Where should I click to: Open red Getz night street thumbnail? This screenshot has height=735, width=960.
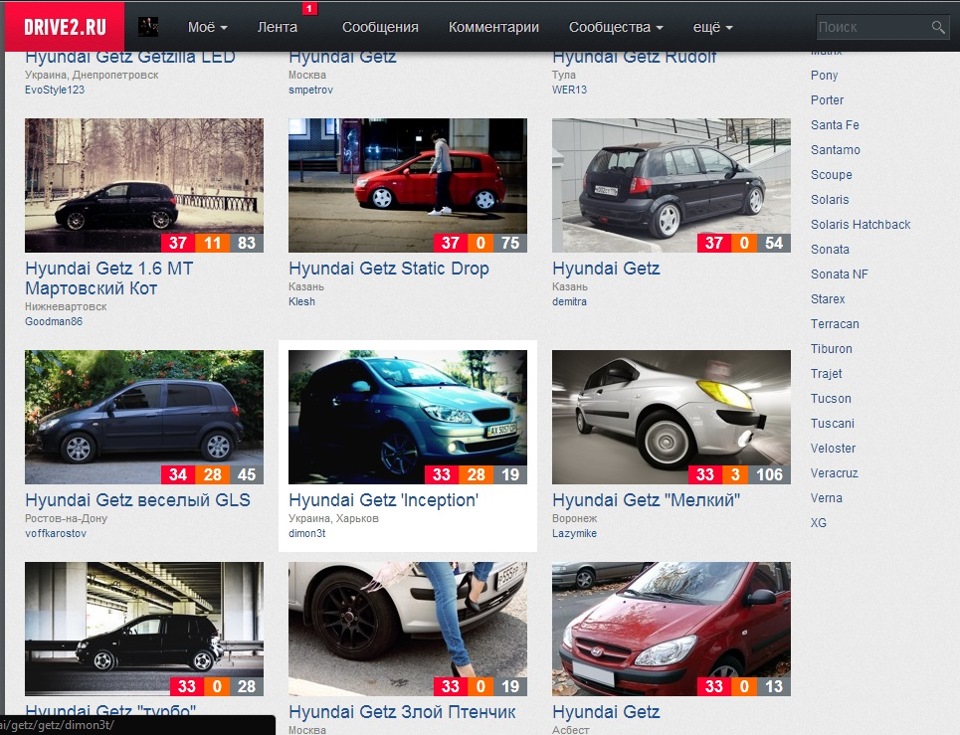point(407,185)
